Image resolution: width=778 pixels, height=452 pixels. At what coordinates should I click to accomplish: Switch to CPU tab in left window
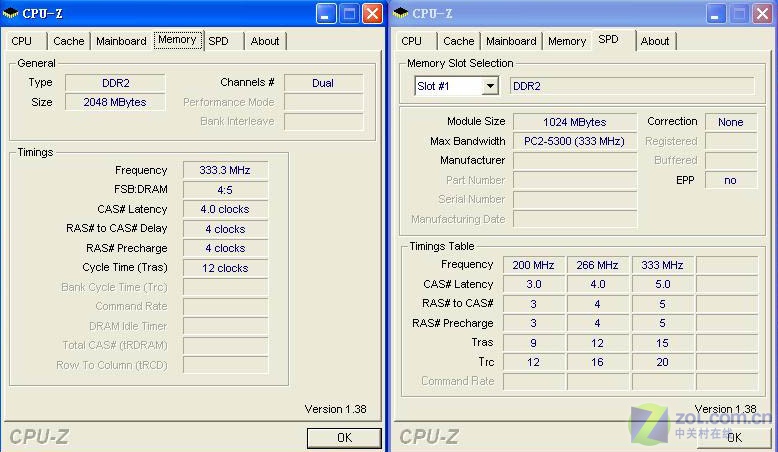tap(21, 41)
